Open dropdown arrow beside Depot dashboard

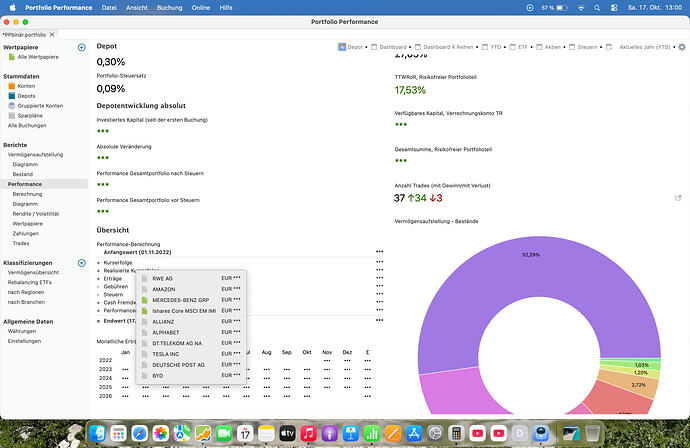click(366, 47)
